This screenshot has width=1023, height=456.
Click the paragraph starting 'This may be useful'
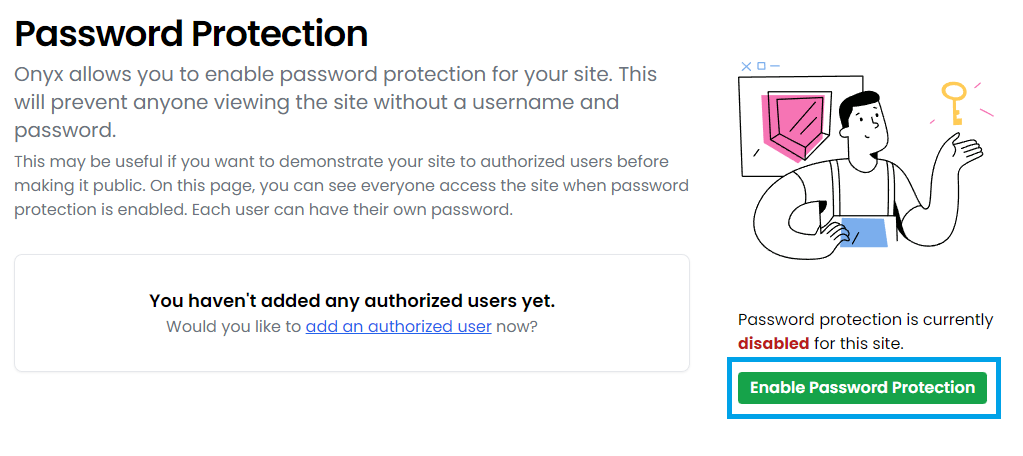tap(352, 186)
